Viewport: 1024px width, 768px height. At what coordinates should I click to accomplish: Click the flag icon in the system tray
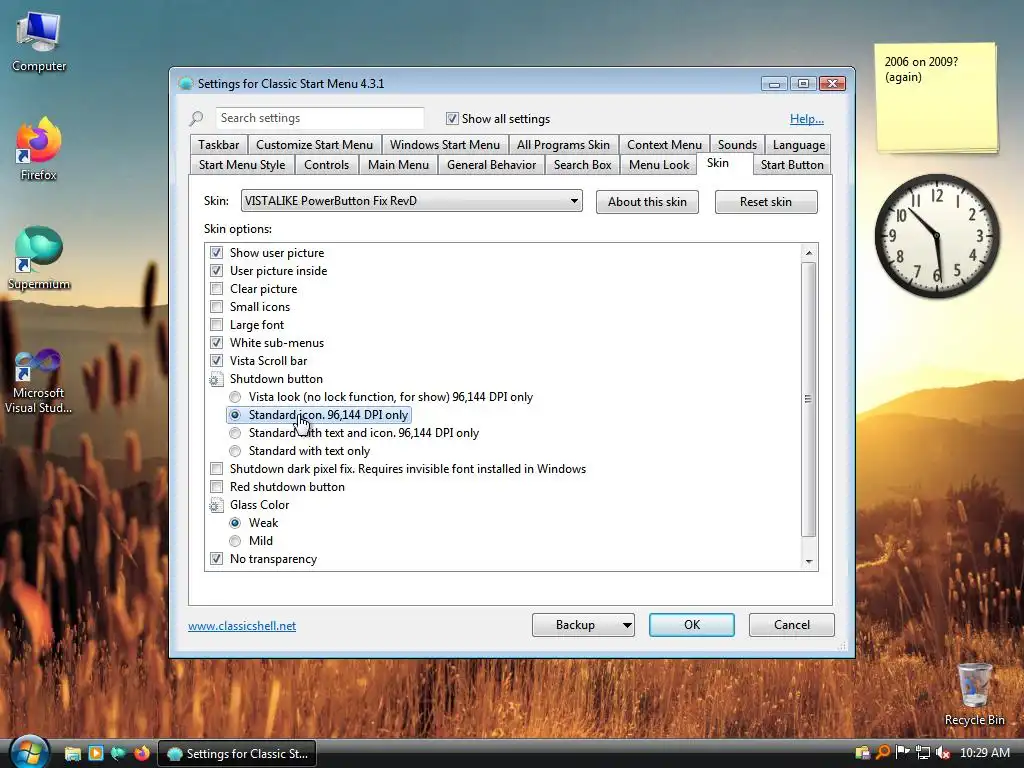pos(903,752)
